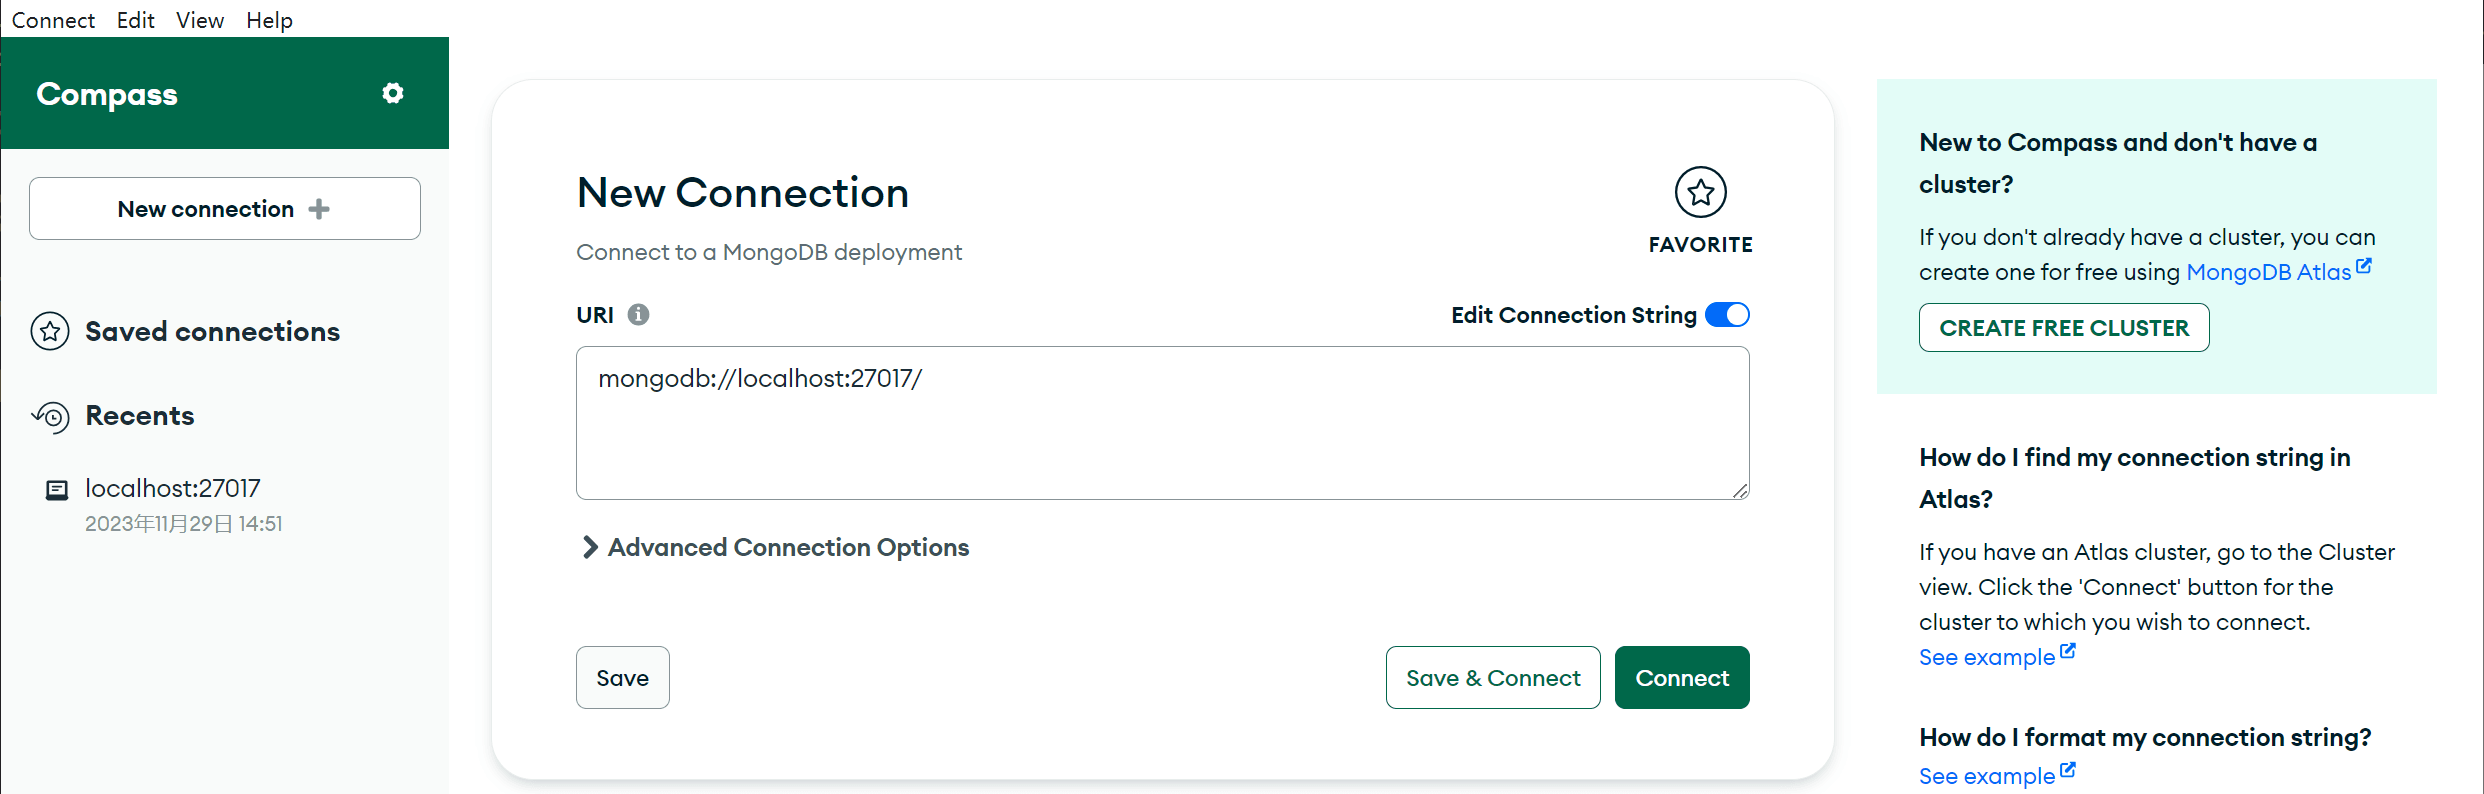Click the Recents history icon
2484x794 pixels.
pos(51,416)
